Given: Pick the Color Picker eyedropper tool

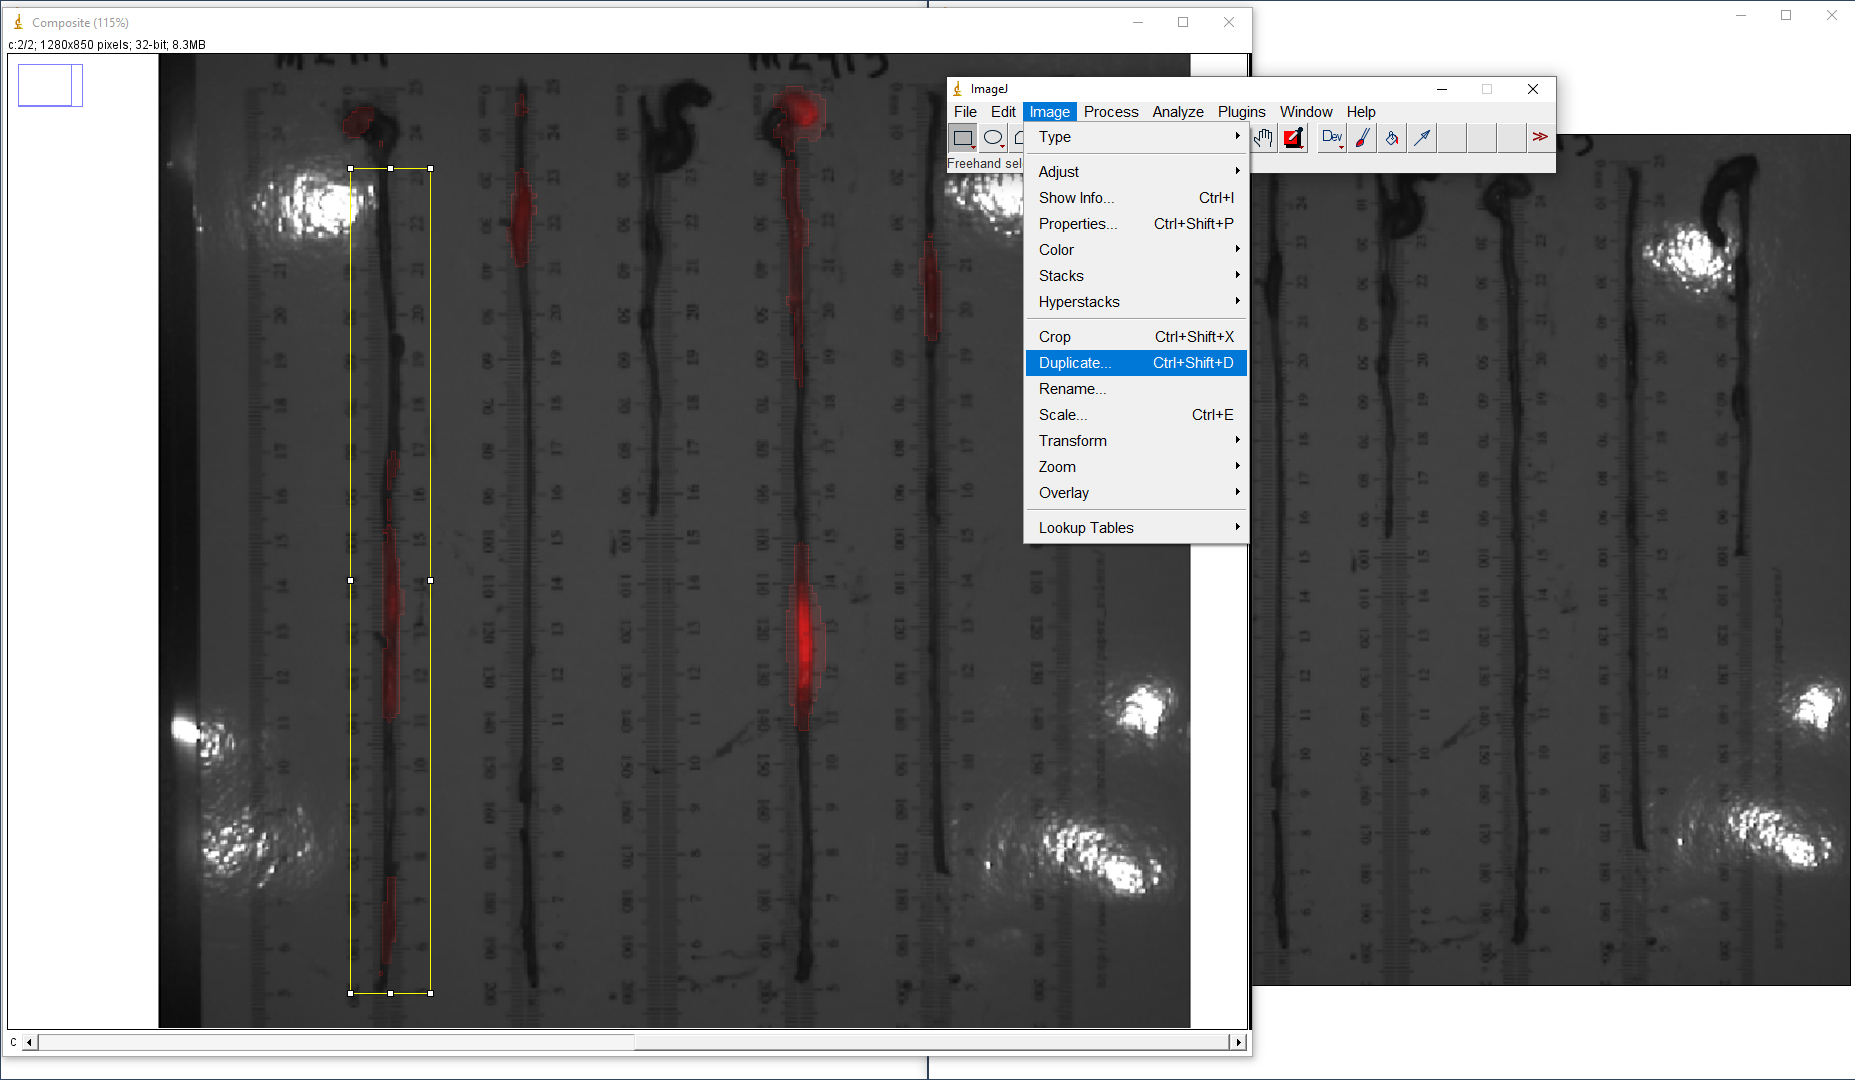Looking at the screenshot, I should (x=1293, y=138).
